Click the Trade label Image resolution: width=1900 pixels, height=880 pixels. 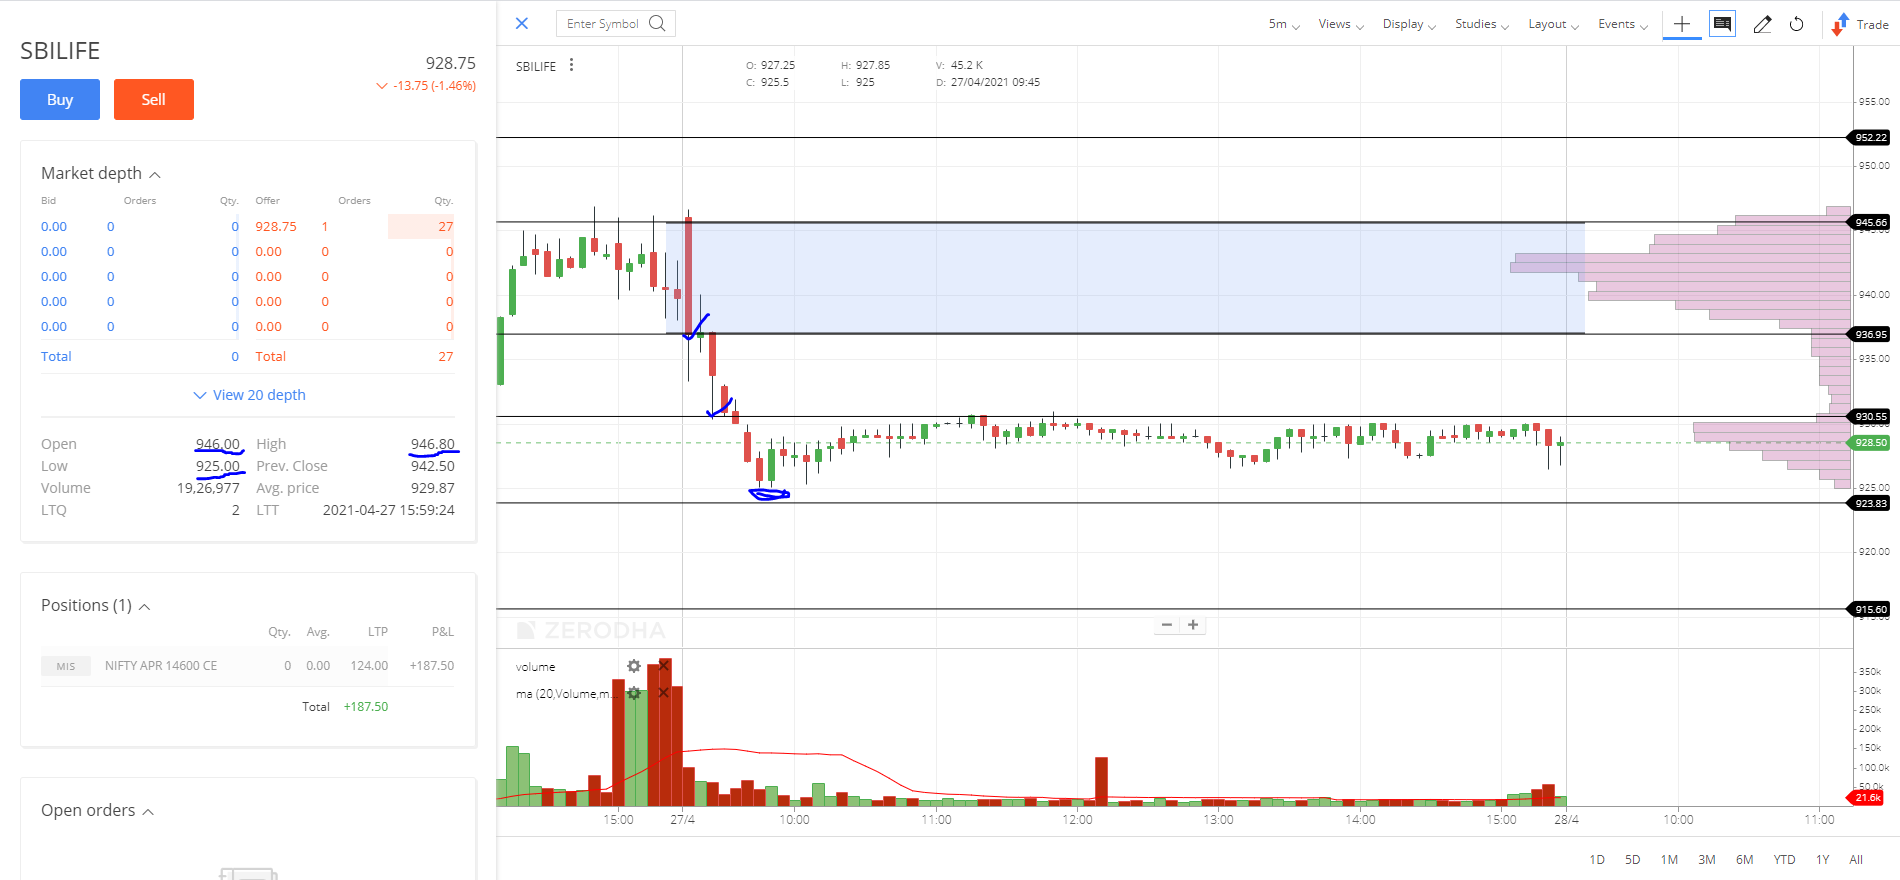pos(1872,25)
